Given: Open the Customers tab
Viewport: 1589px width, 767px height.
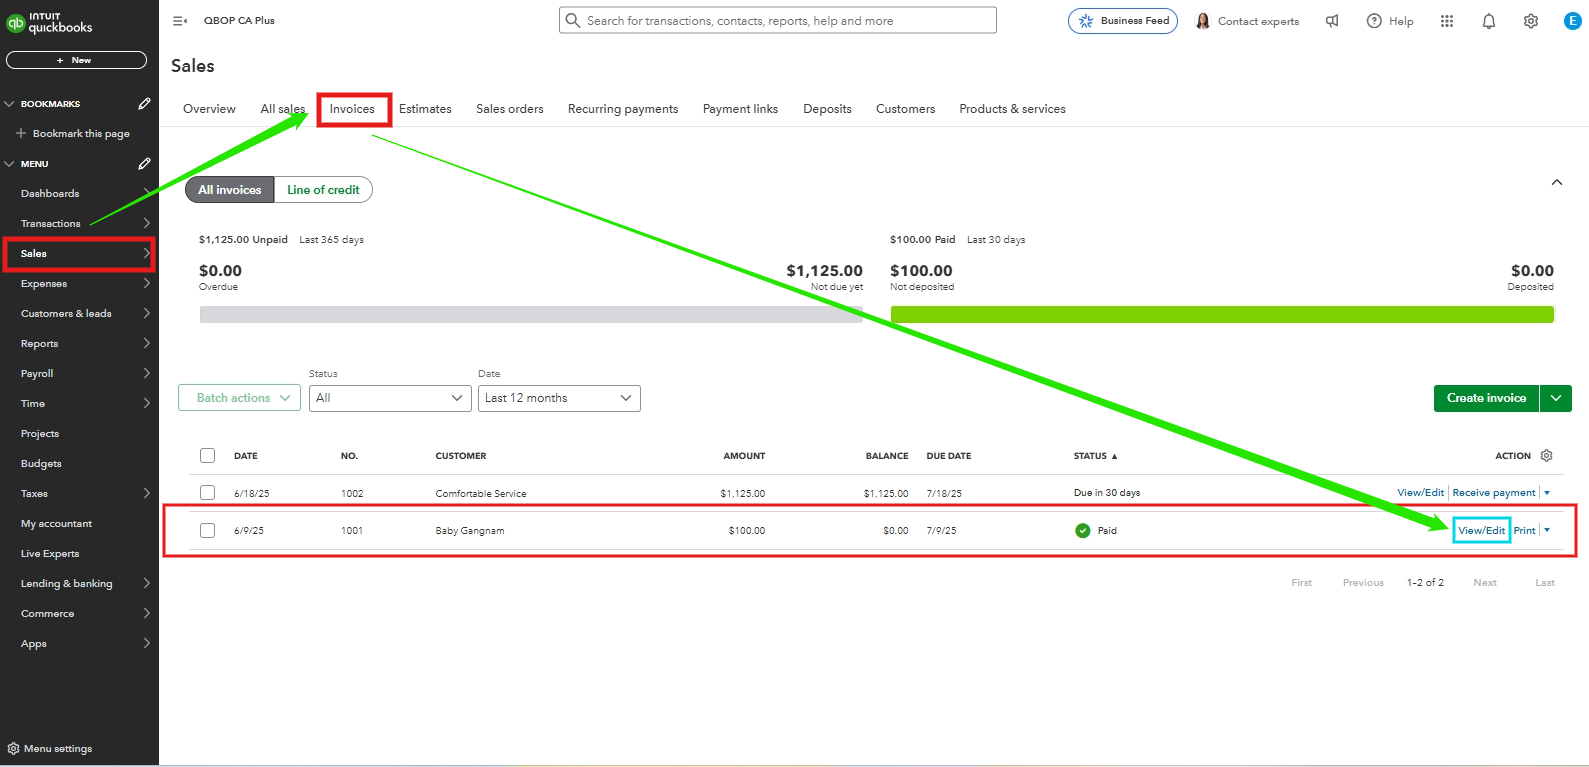Looking at the screenshot, I should point(905,109).
